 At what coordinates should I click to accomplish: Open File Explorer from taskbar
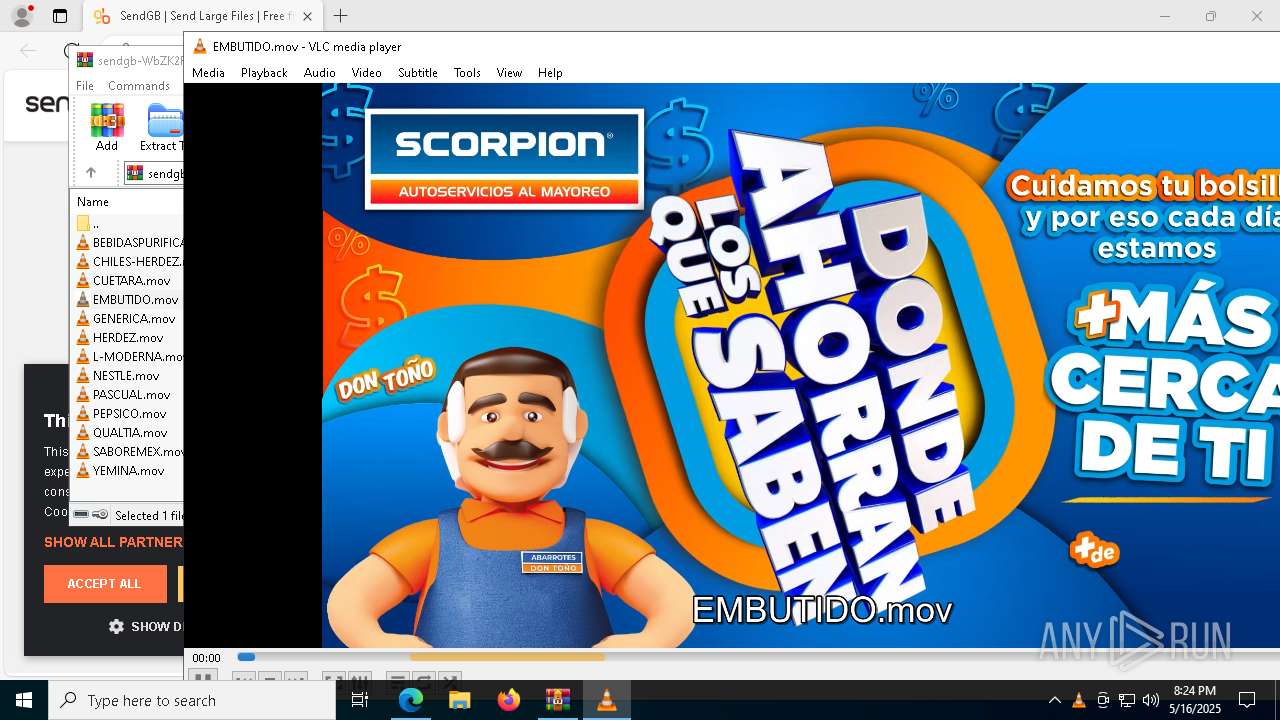459,700
